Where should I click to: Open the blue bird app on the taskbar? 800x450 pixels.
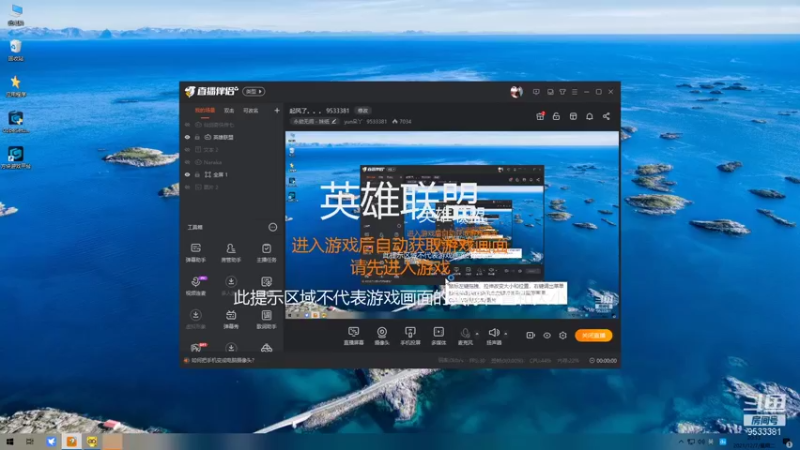point(51,442)
